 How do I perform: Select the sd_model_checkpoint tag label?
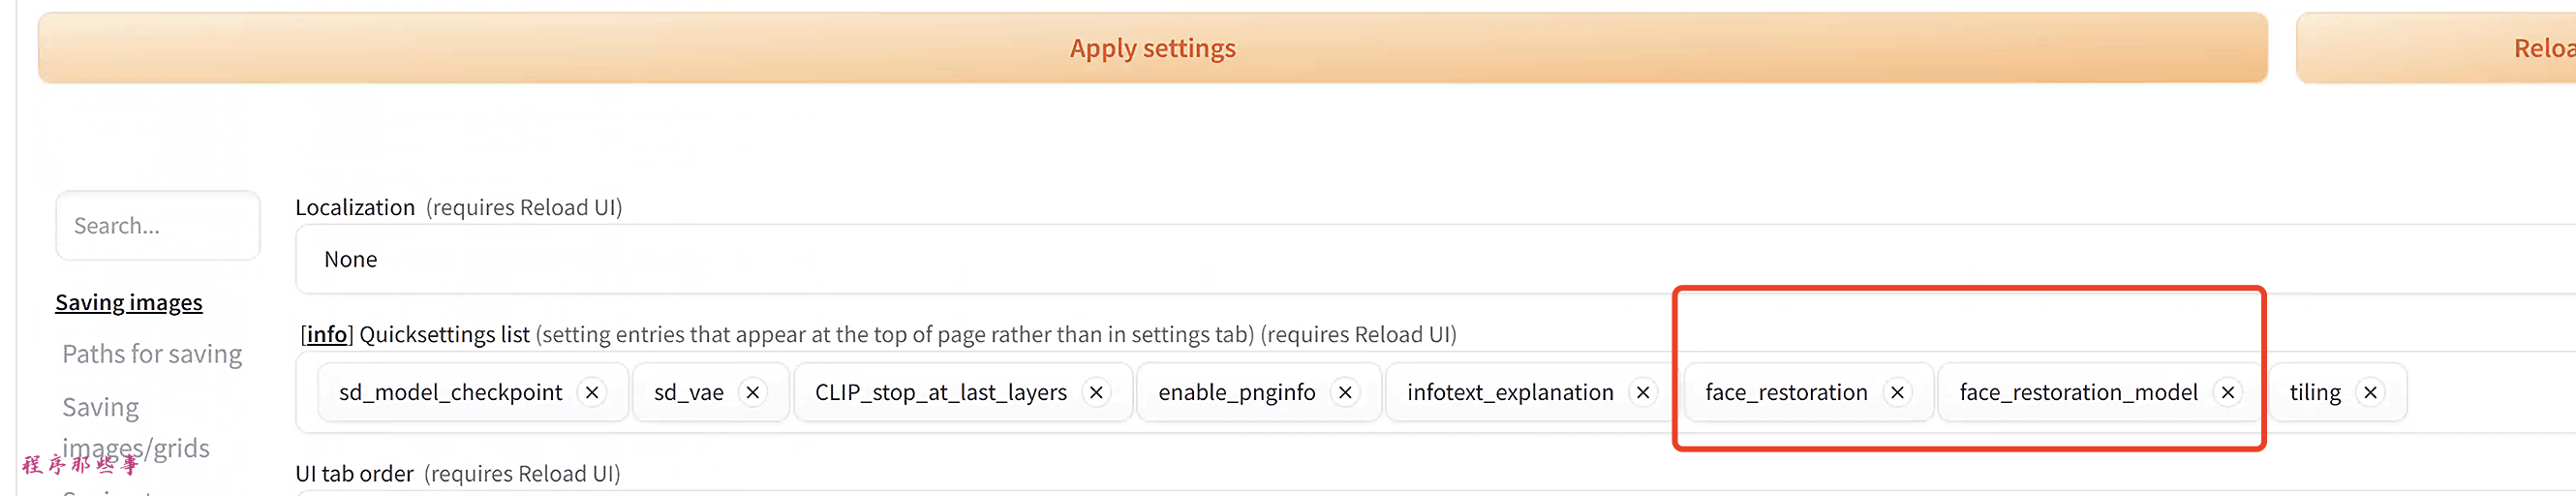coord(450,392)
